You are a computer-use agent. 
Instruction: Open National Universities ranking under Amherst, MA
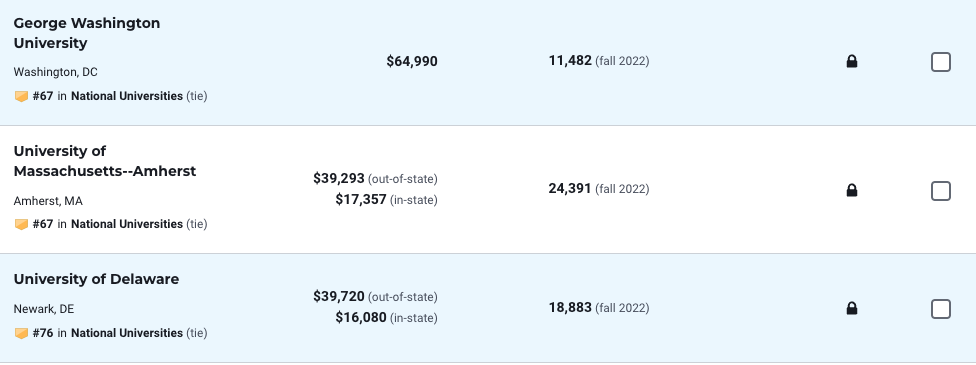(x=127, y=224)
